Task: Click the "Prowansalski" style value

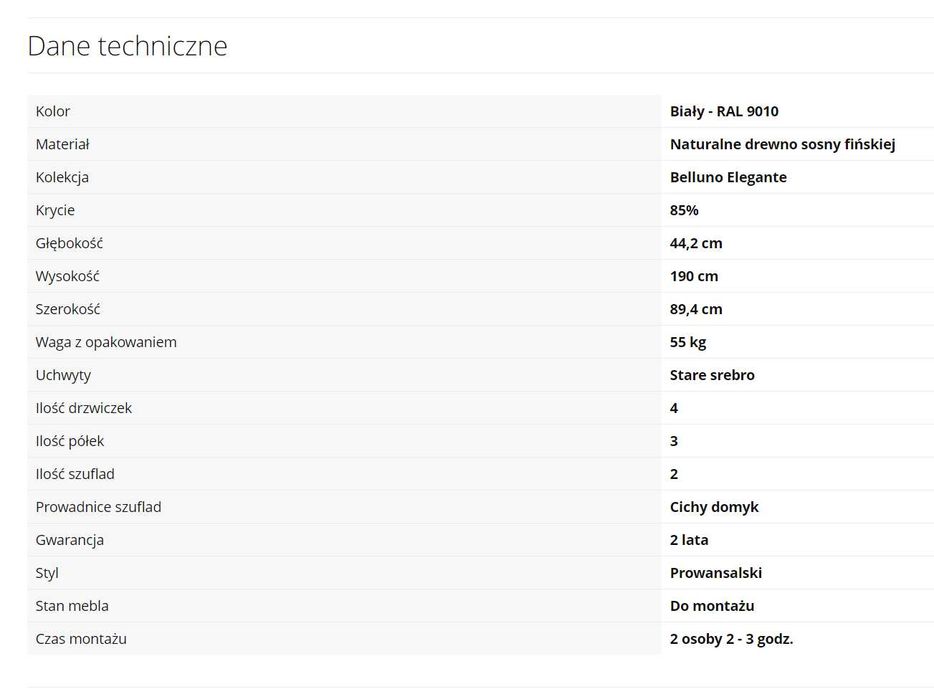Action: [716, 573]
